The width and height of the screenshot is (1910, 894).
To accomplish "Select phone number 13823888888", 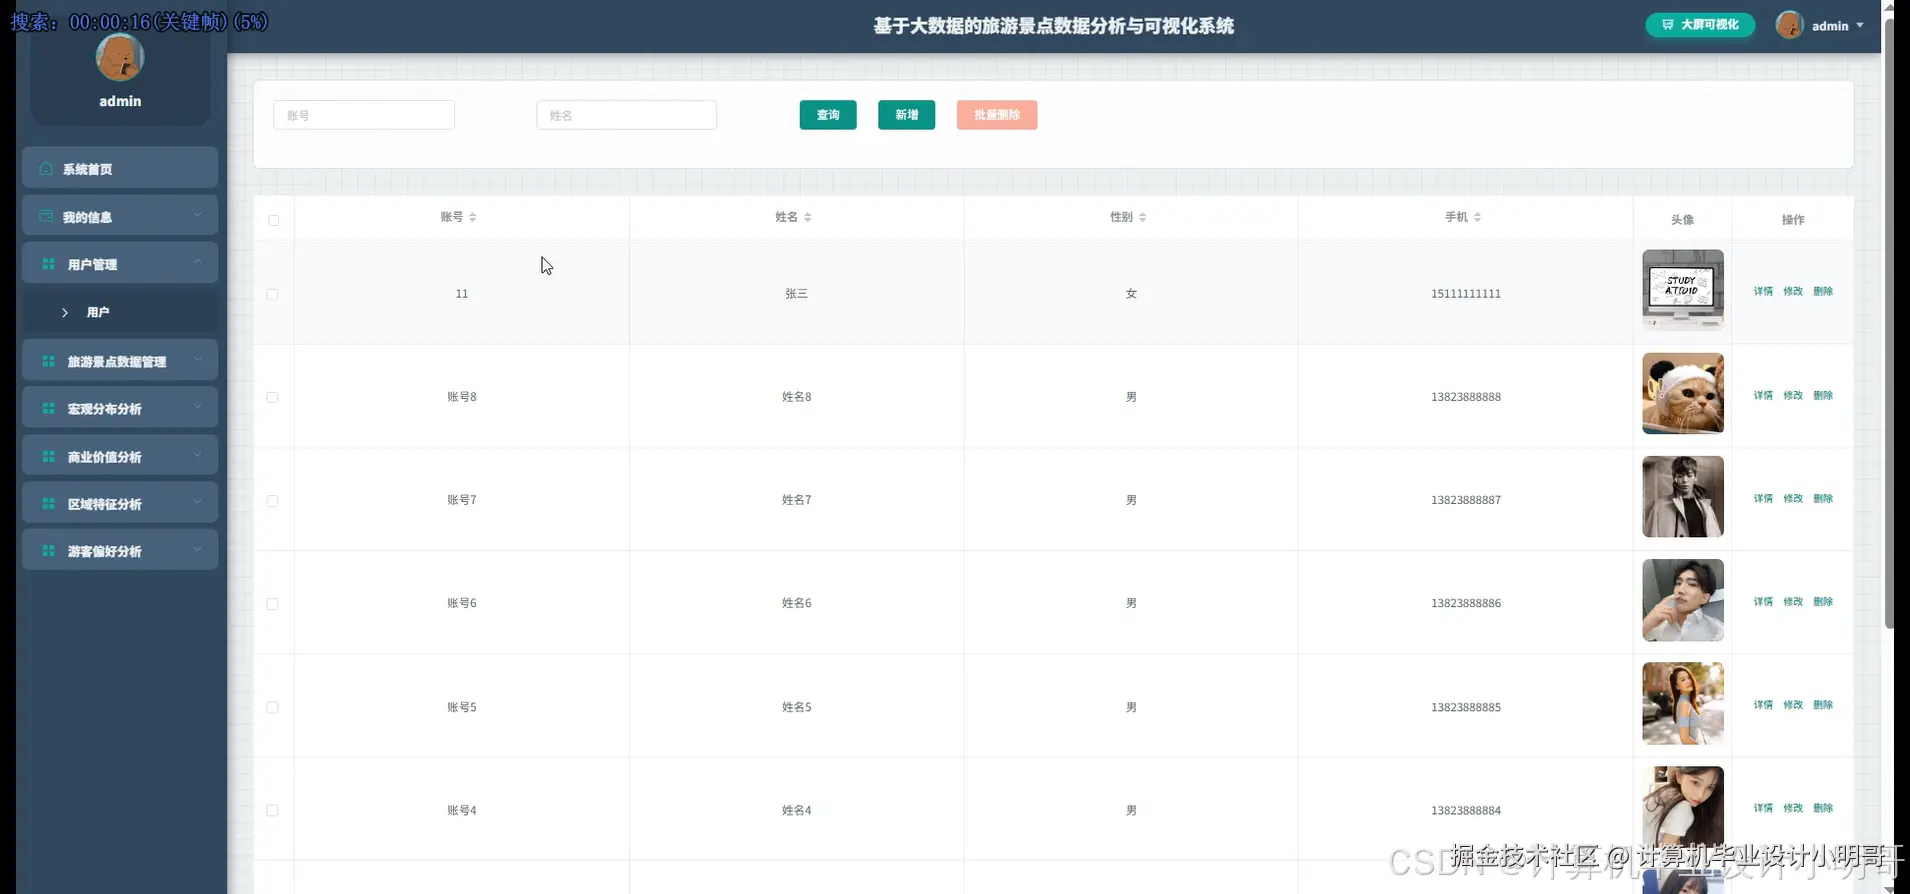I will 1466,397.
